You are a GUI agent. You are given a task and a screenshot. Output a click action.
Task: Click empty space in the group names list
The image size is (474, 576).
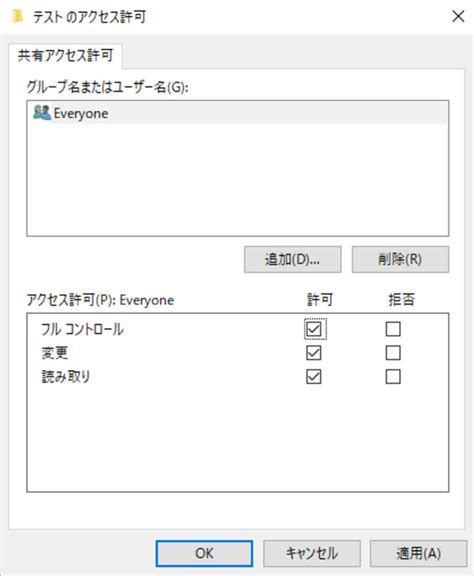pos(237,180)
